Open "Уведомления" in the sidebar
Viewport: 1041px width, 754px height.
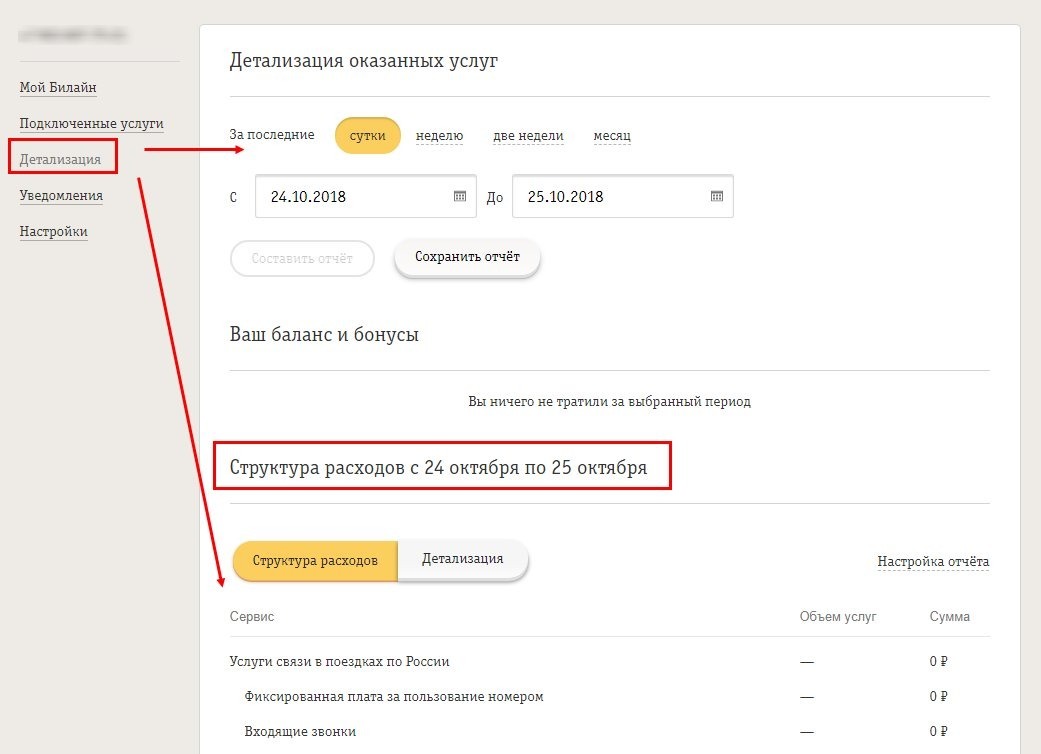60,195
